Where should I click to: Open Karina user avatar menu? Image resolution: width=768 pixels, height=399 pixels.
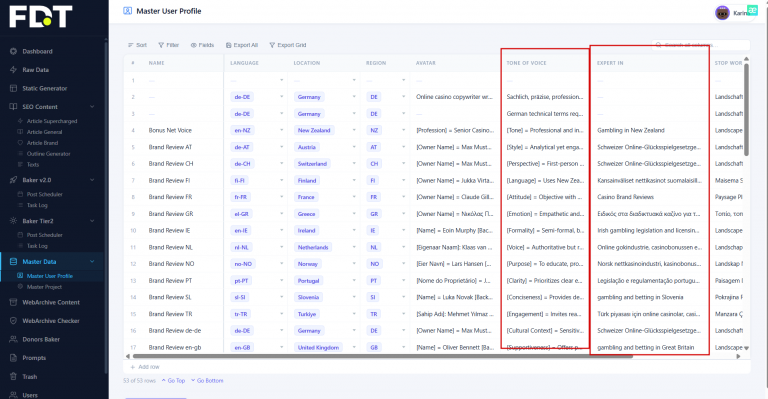pyautogui.click(x=722, y=13)
